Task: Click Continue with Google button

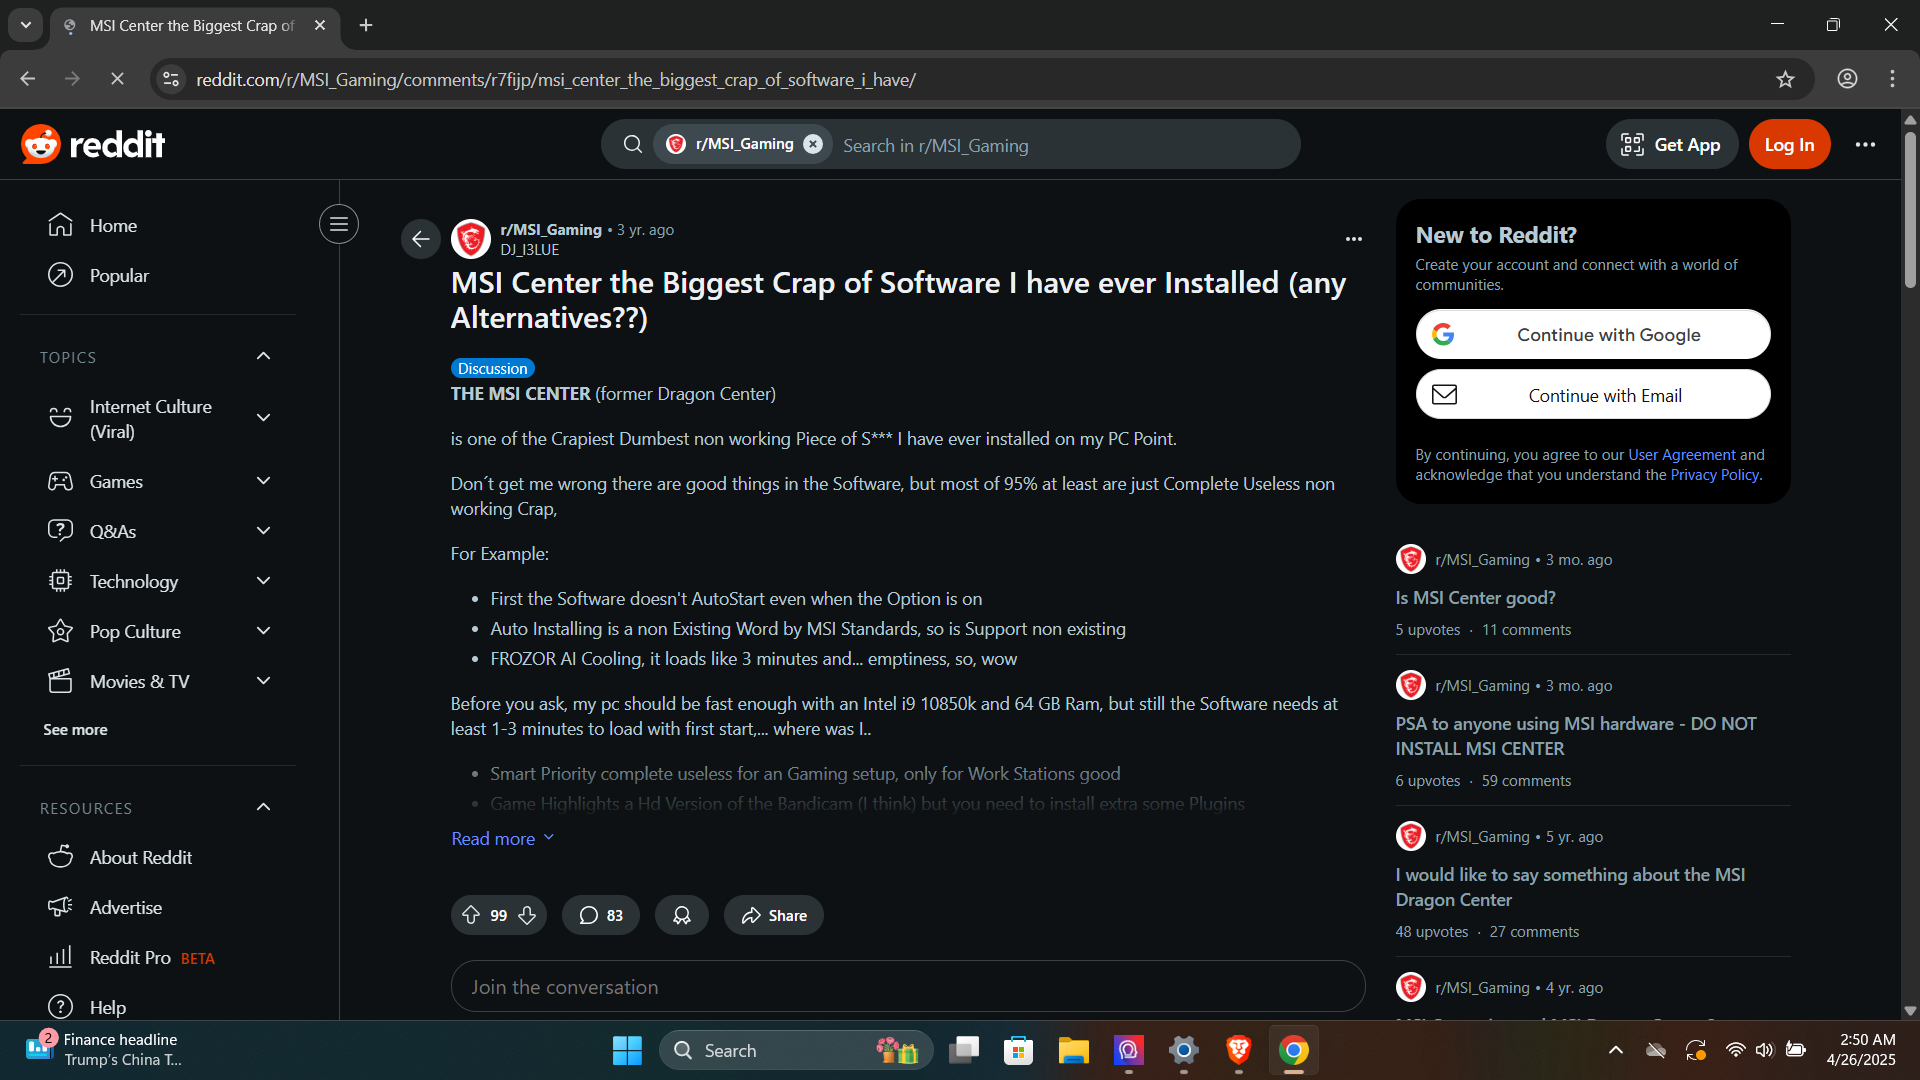Action: (x=1592, y=335)
